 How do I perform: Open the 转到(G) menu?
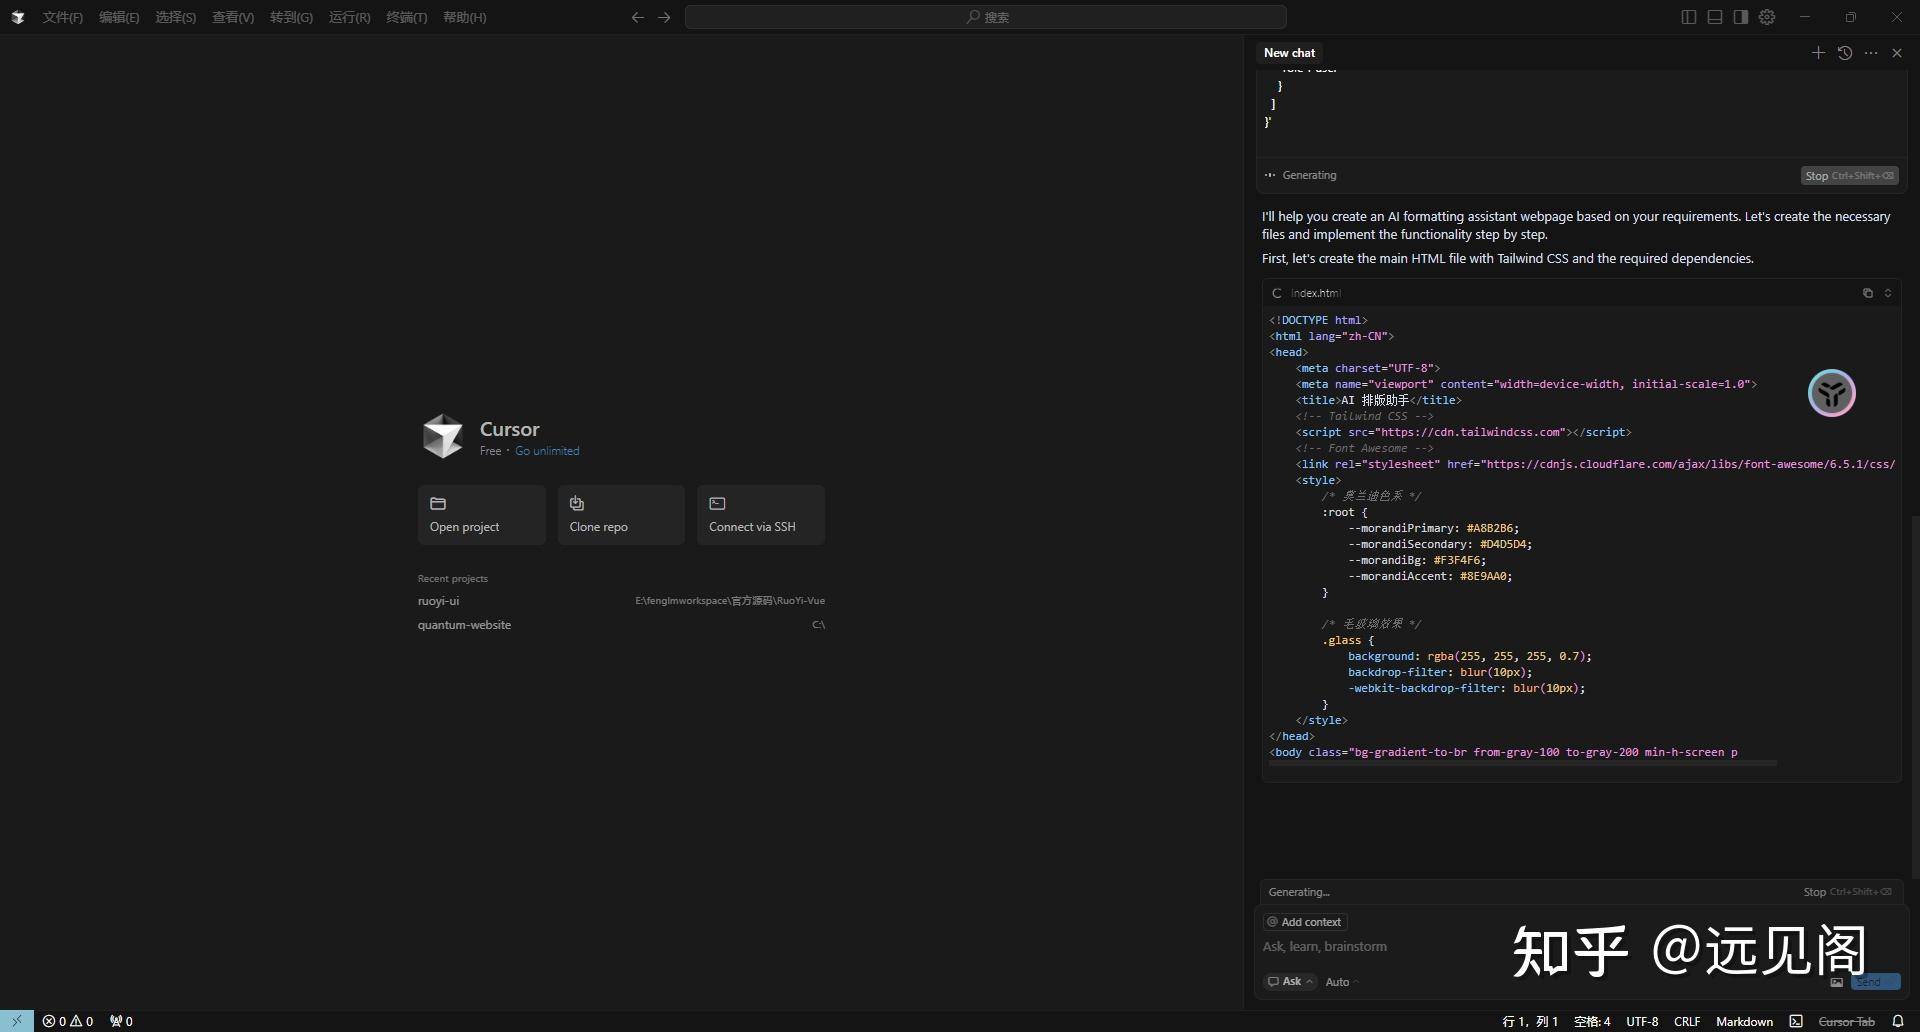[291, 17]
